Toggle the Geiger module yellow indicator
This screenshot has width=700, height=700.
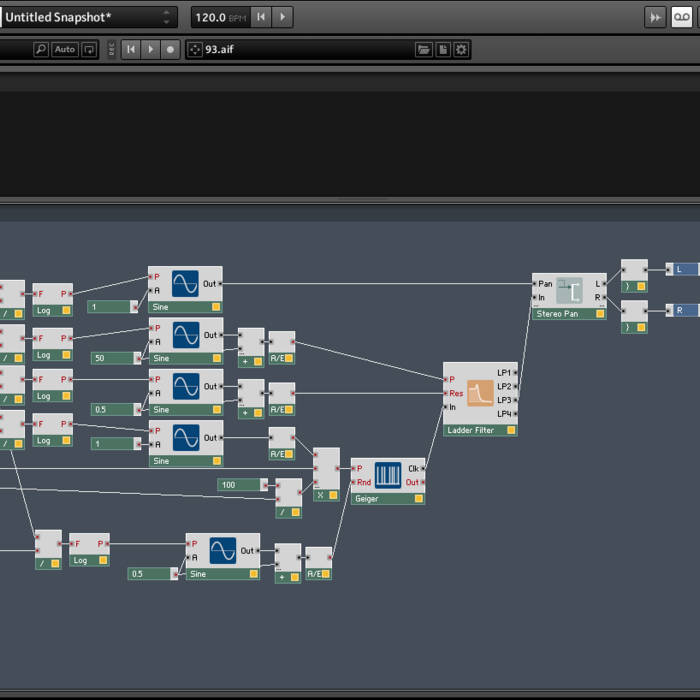(x=419, y=498)
